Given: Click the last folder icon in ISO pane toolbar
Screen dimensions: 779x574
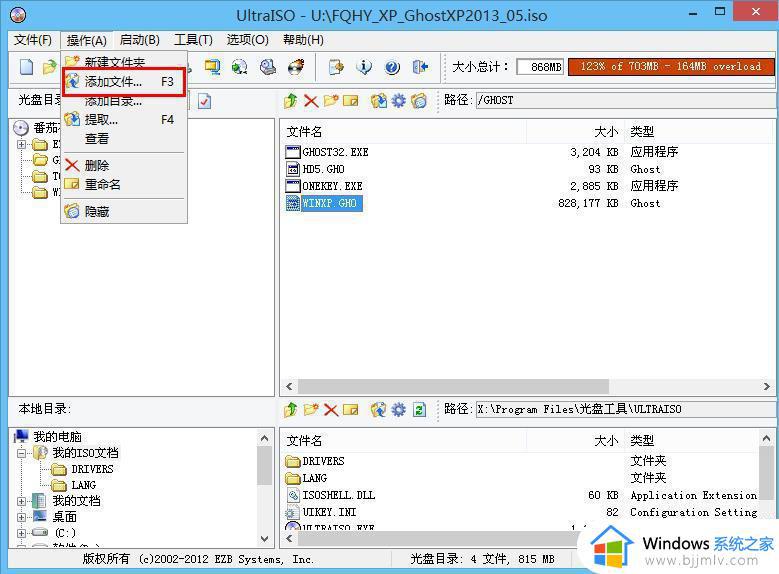Looking at the screenshot, I should (x=419, y=101).
